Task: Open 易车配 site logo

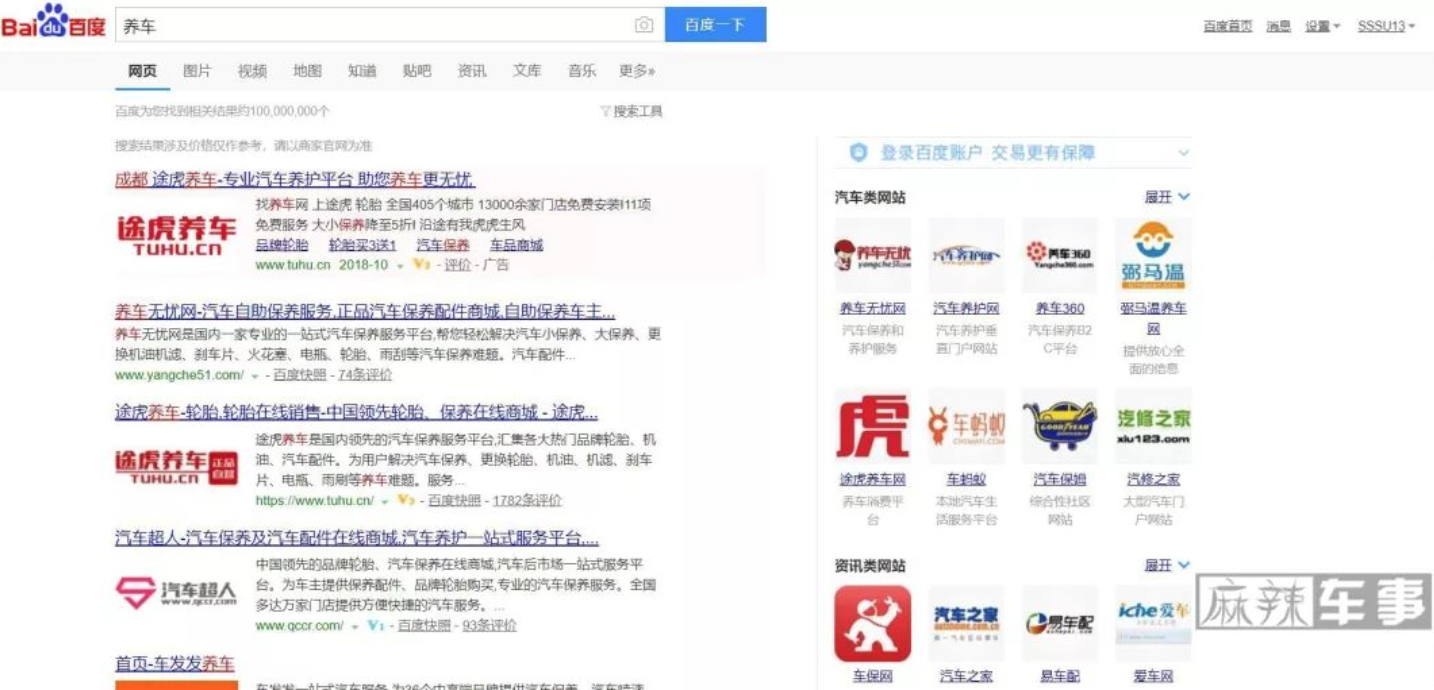Action: [1059, 624]
